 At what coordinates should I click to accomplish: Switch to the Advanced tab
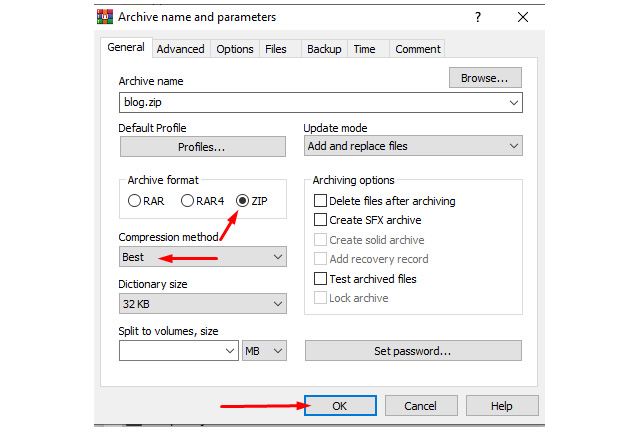coord(180,49)
